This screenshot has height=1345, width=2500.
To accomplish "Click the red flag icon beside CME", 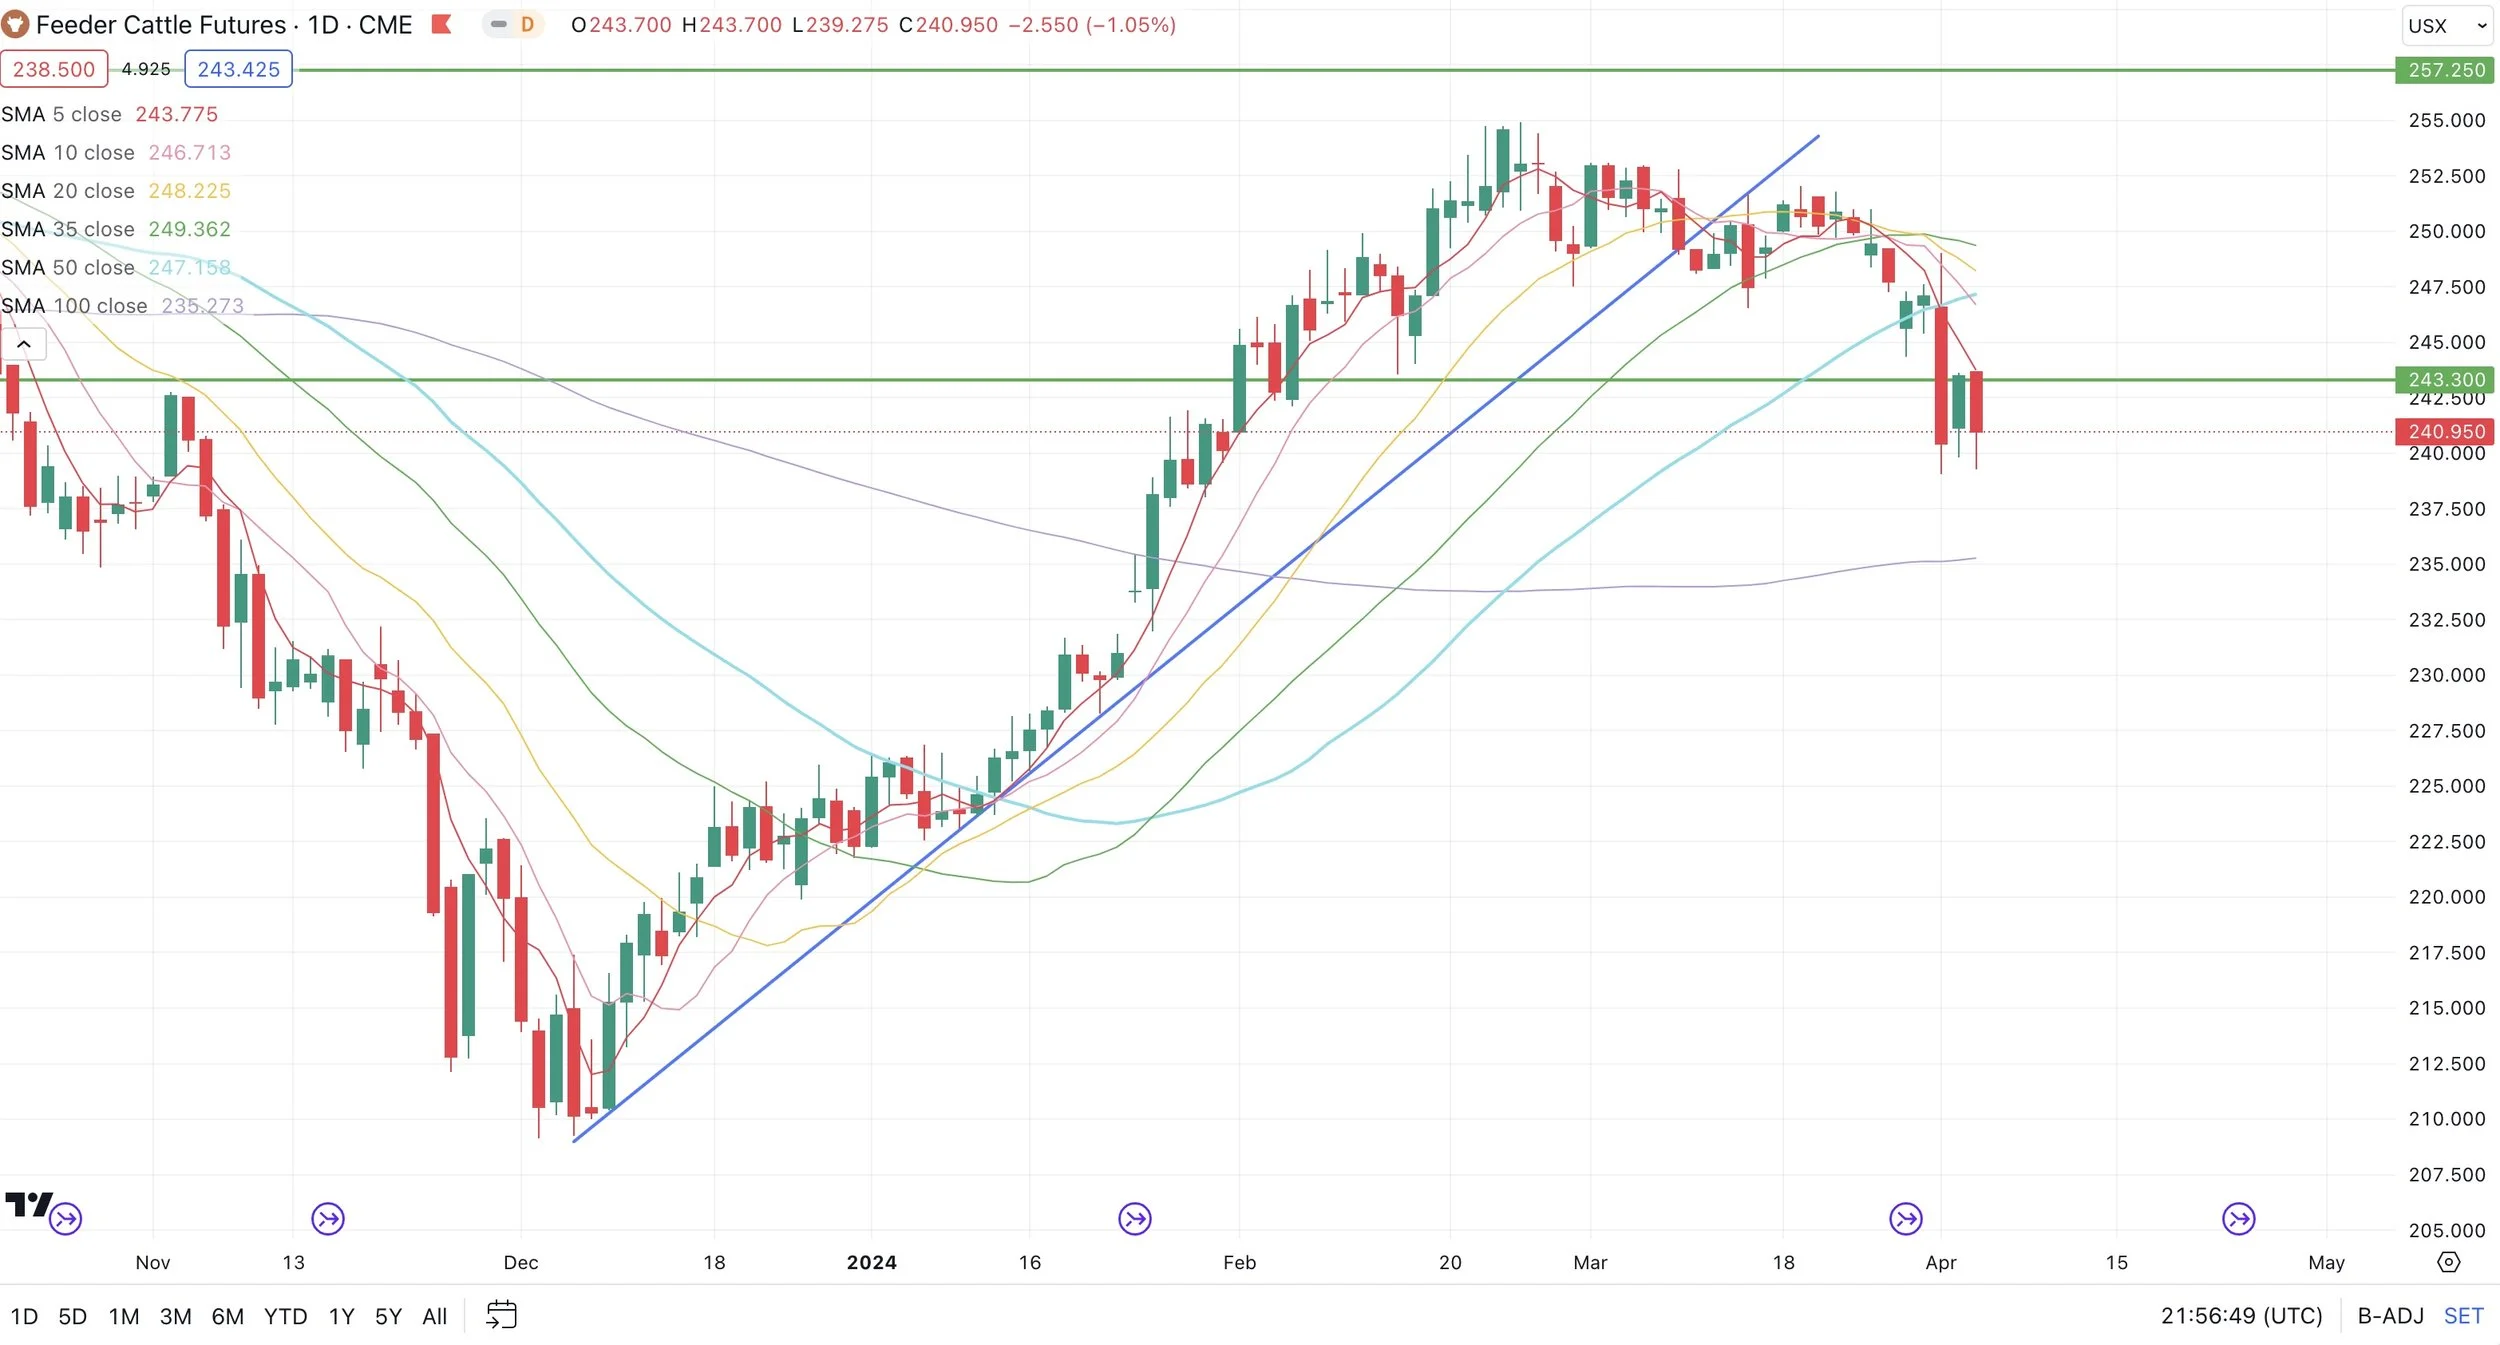I will (x=441, y=24).
